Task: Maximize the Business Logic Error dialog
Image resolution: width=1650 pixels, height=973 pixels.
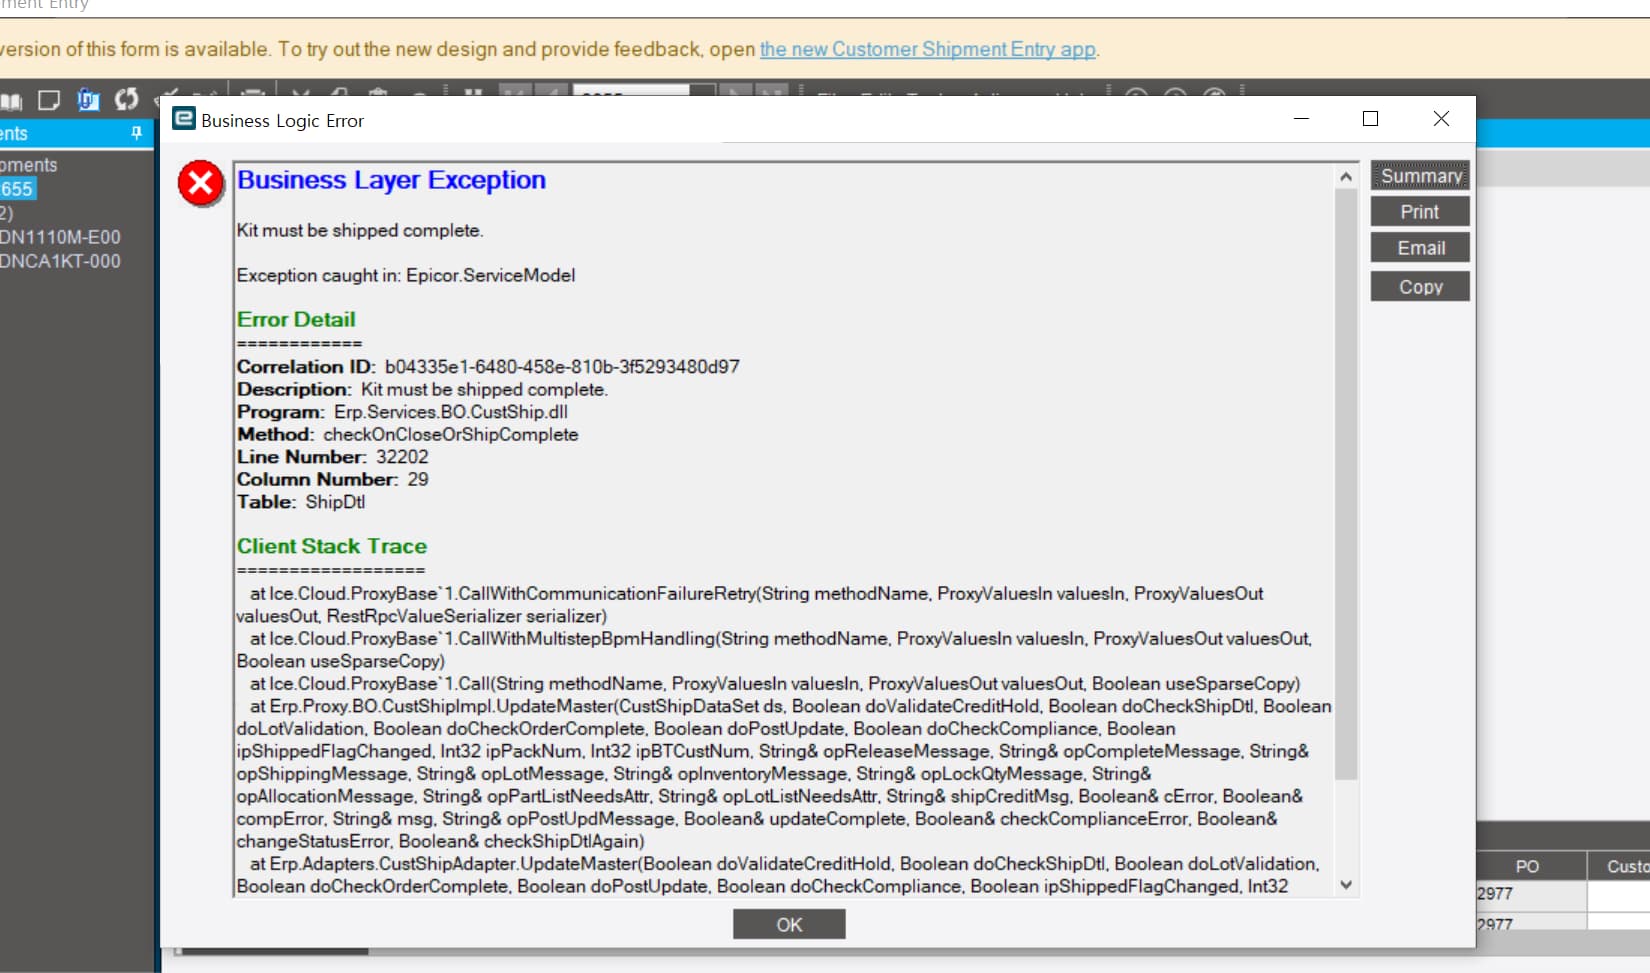Action: click(1371, 119)
